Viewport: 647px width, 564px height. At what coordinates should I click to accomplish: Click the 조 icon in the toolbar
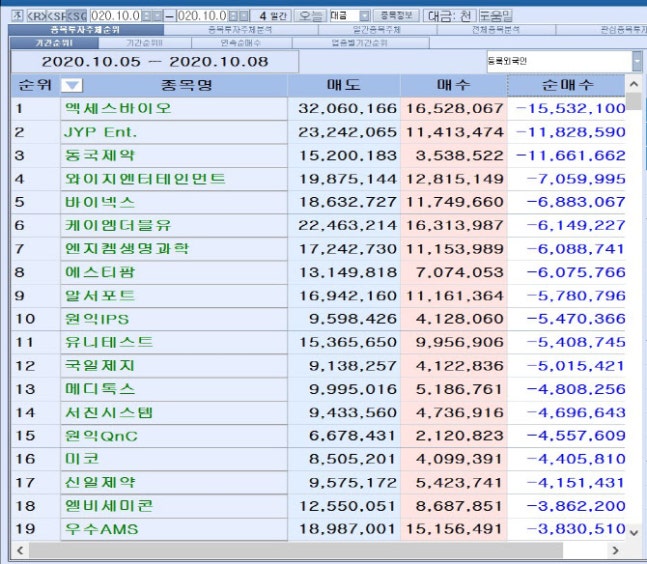(x=17, y=16)
